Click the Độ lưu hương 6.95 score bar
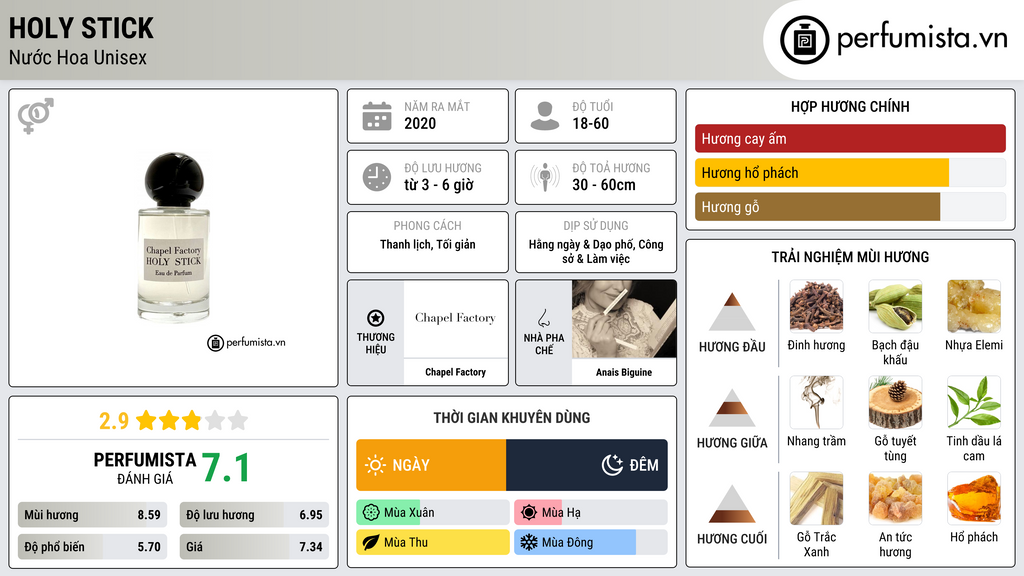Screen dimensions: 1024x576 click(254, 515)
